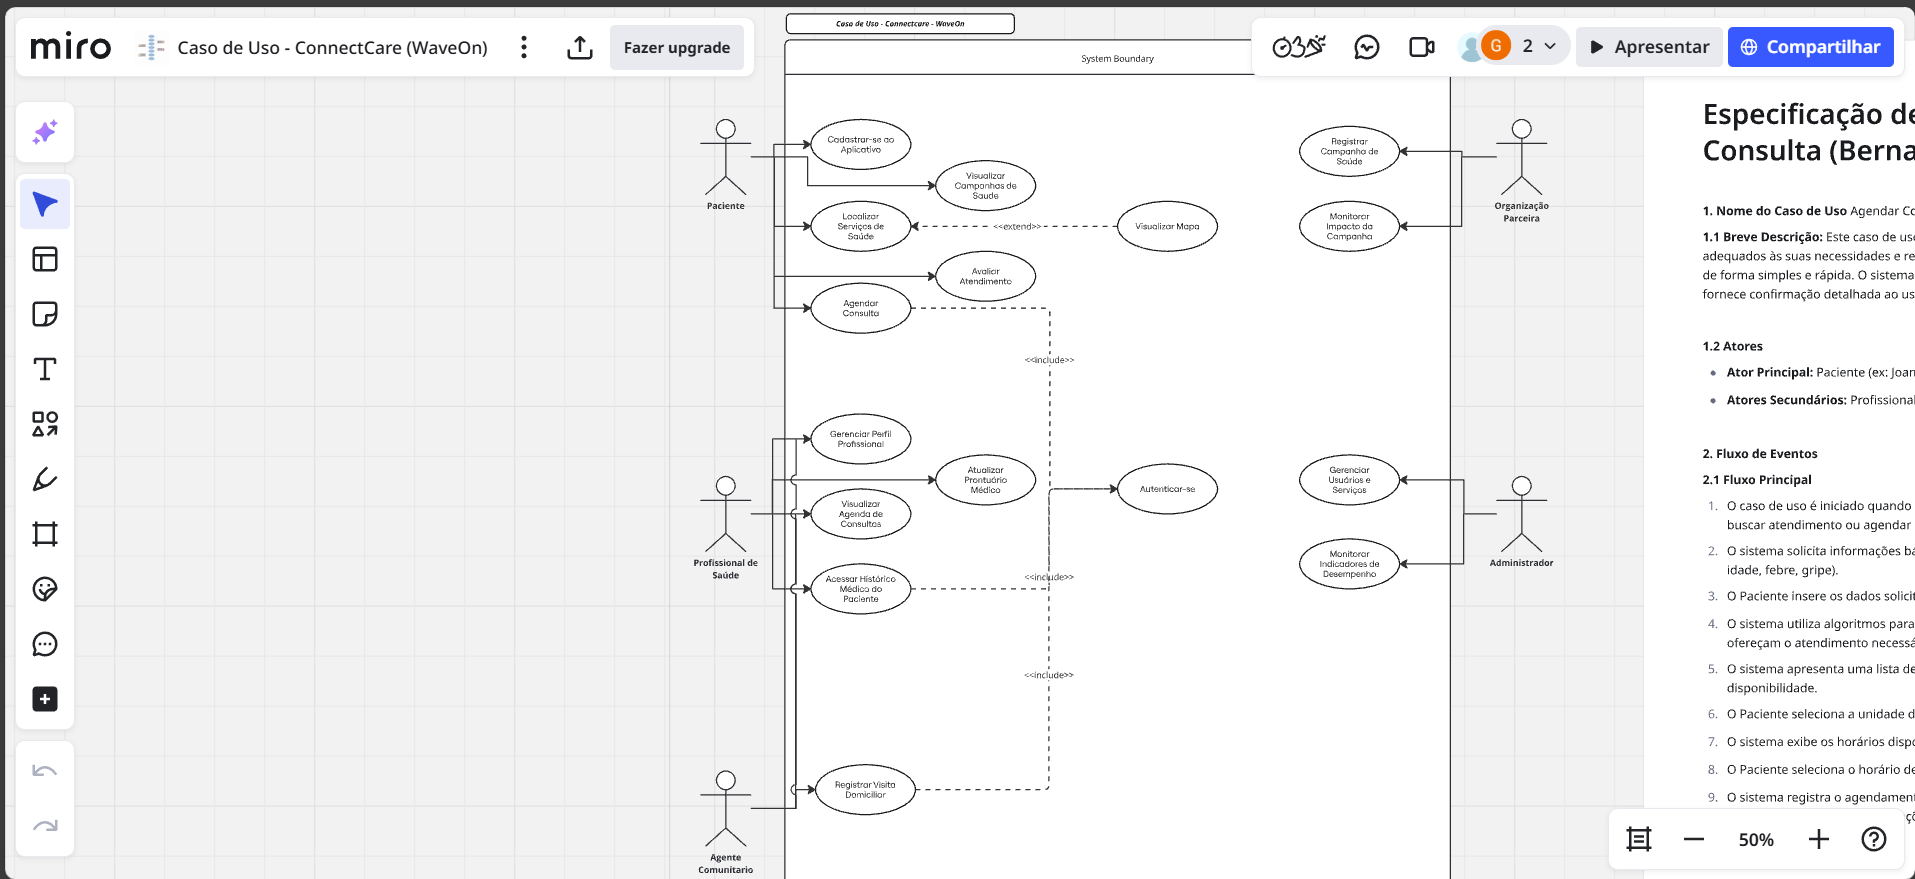Zoom in with the plus button
Image resolution: width=1915 pixels, height=879 pixels.
(1819, 839)
